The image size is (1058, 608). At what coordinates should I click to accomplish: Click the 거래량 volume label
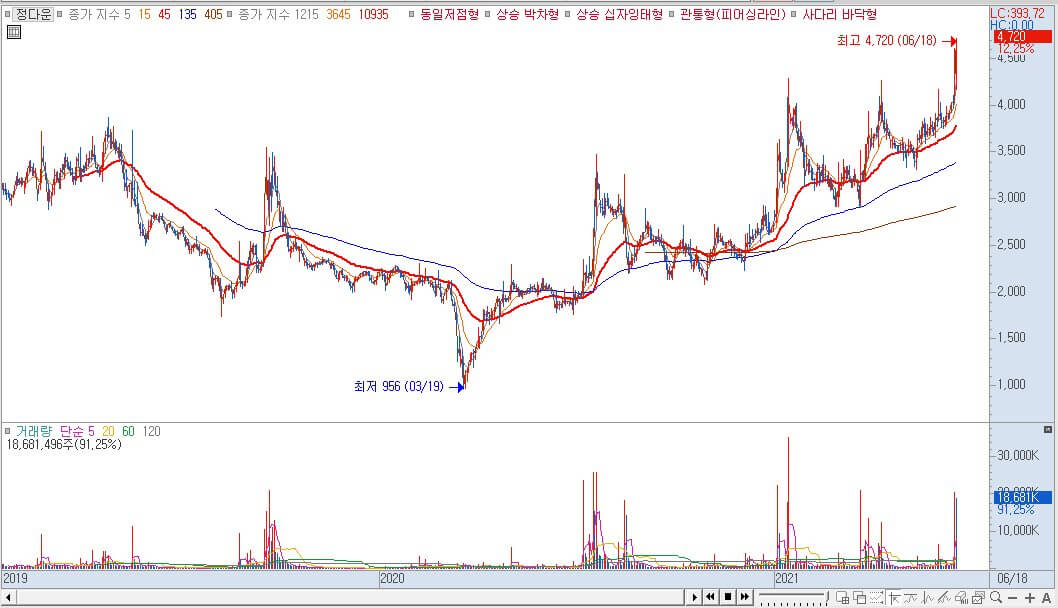tap(34, 431)
